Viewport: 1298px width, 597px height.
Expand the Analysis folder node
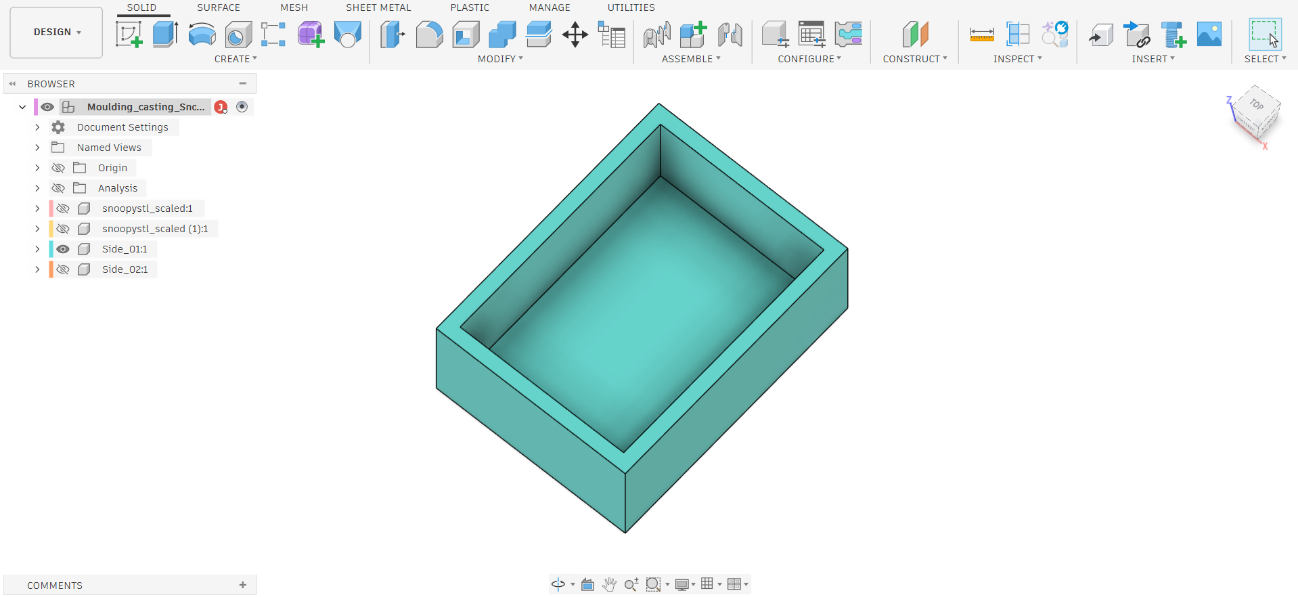pyautogui.click(x=38, y=188)
